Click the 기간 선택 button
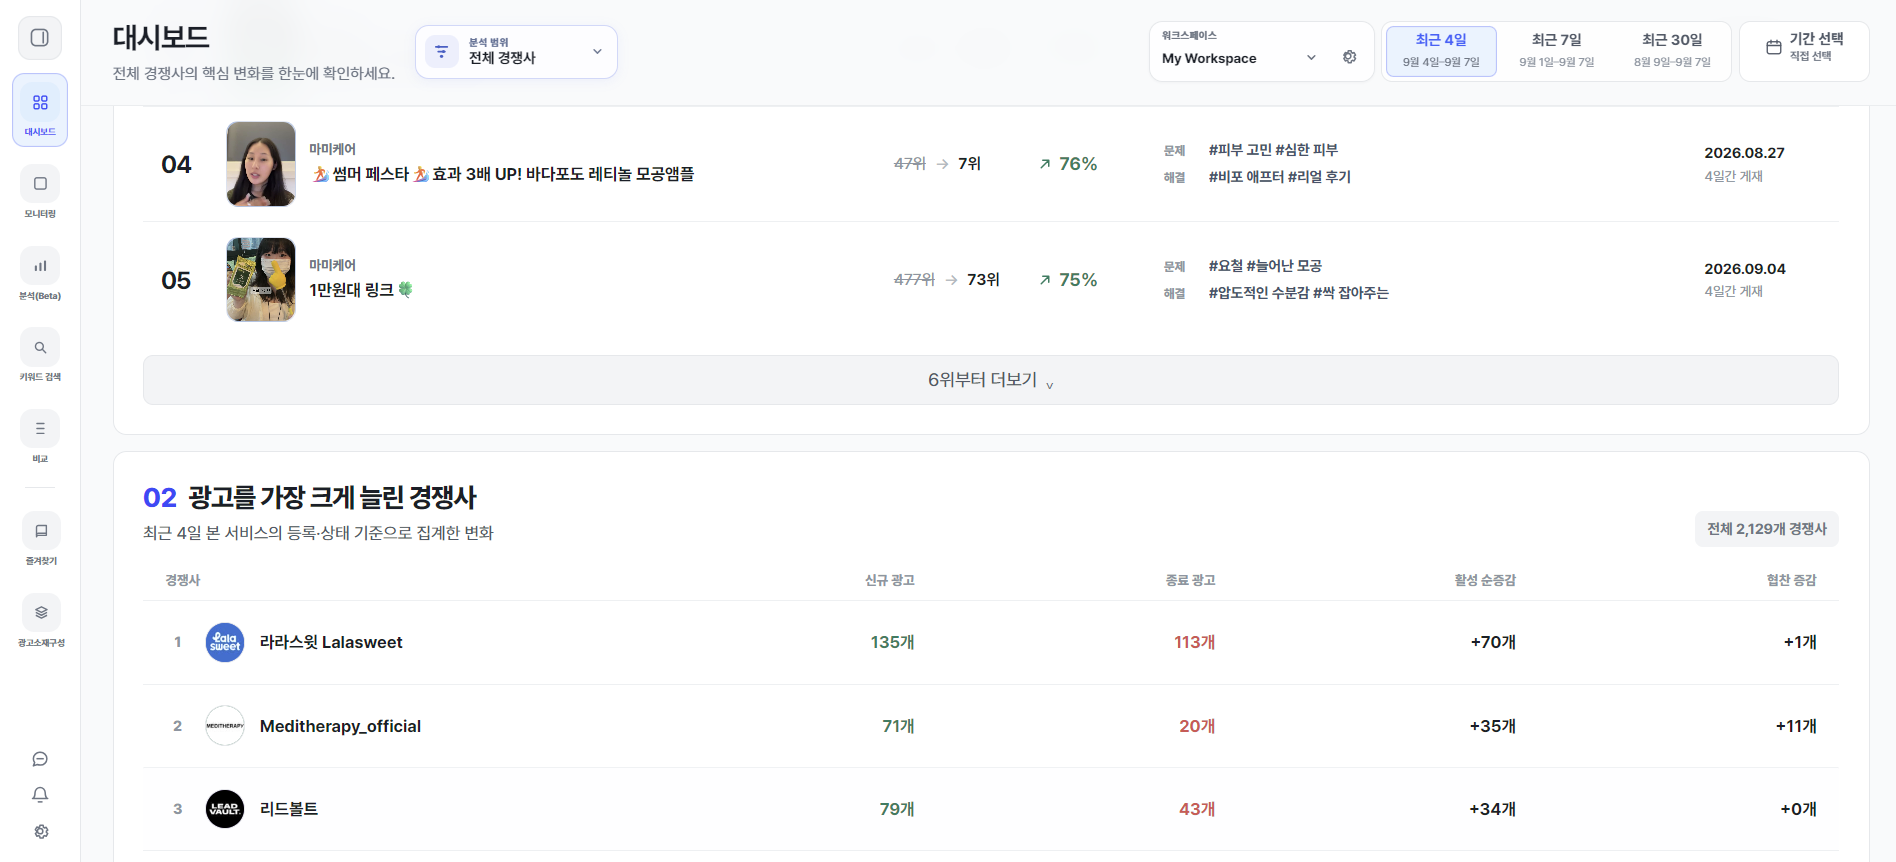The image size is (1896, 862). point(1804,50)
